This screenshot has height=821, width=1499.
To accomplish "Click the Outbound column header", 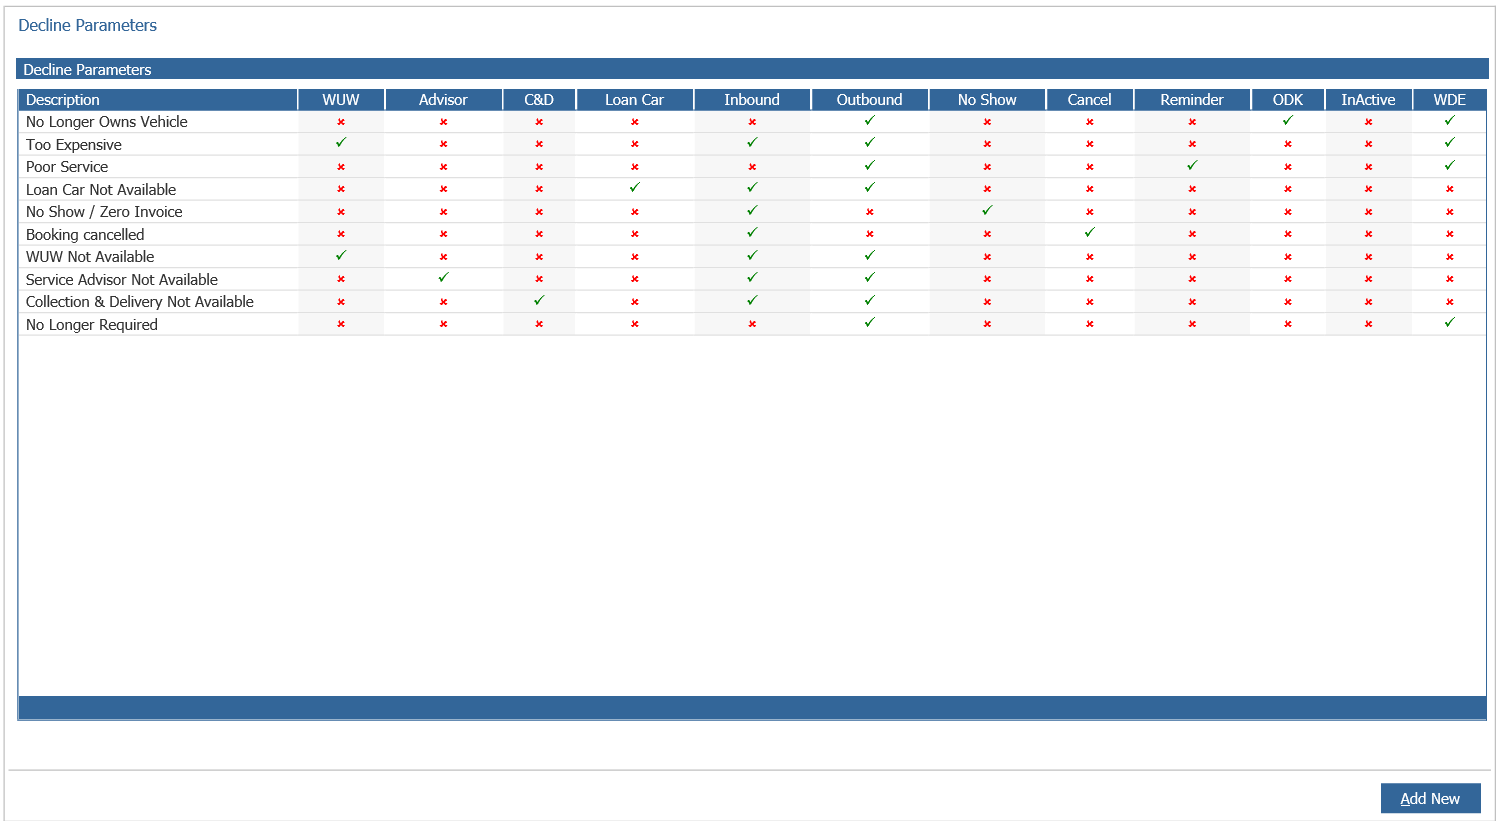I will point(869,100).
